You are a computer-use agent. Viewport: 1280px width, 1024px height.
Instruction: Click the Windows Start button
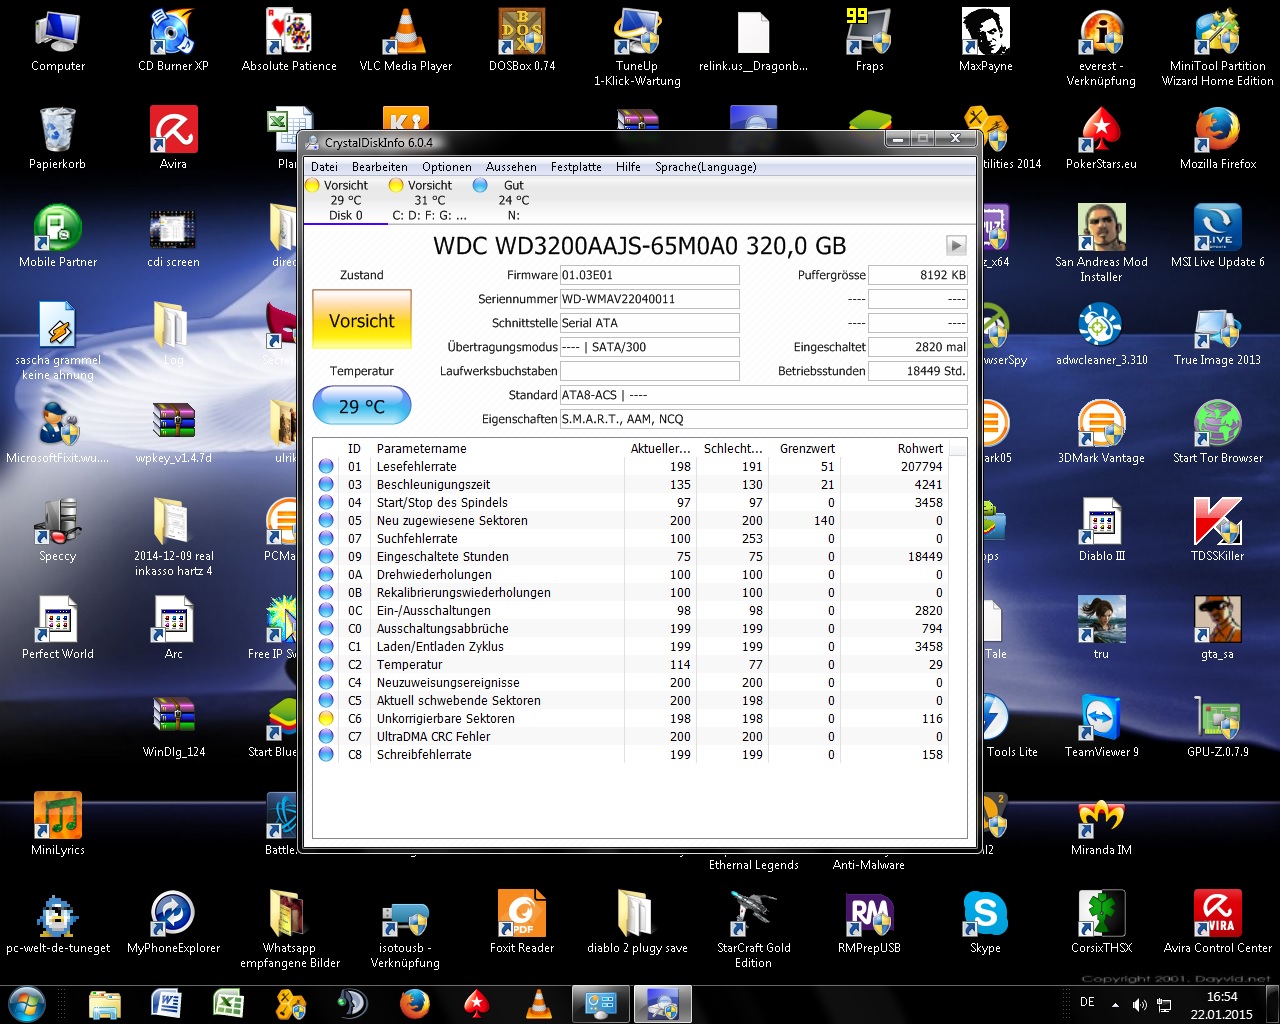click(27, 1003)
